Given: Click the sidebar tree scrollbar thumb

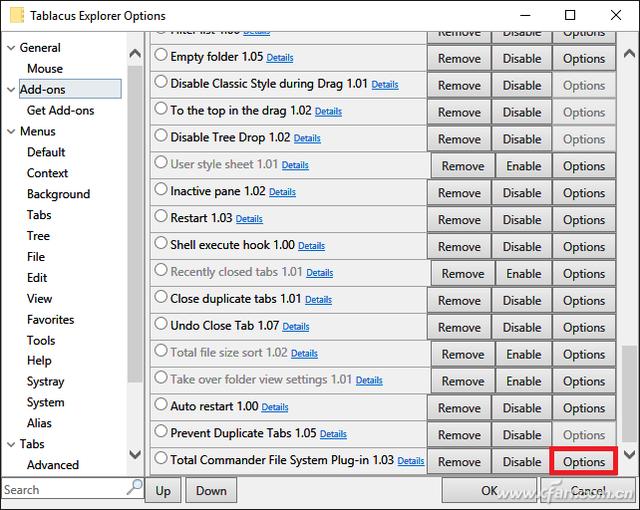Looking at the screenshot, I should [135, 224].
